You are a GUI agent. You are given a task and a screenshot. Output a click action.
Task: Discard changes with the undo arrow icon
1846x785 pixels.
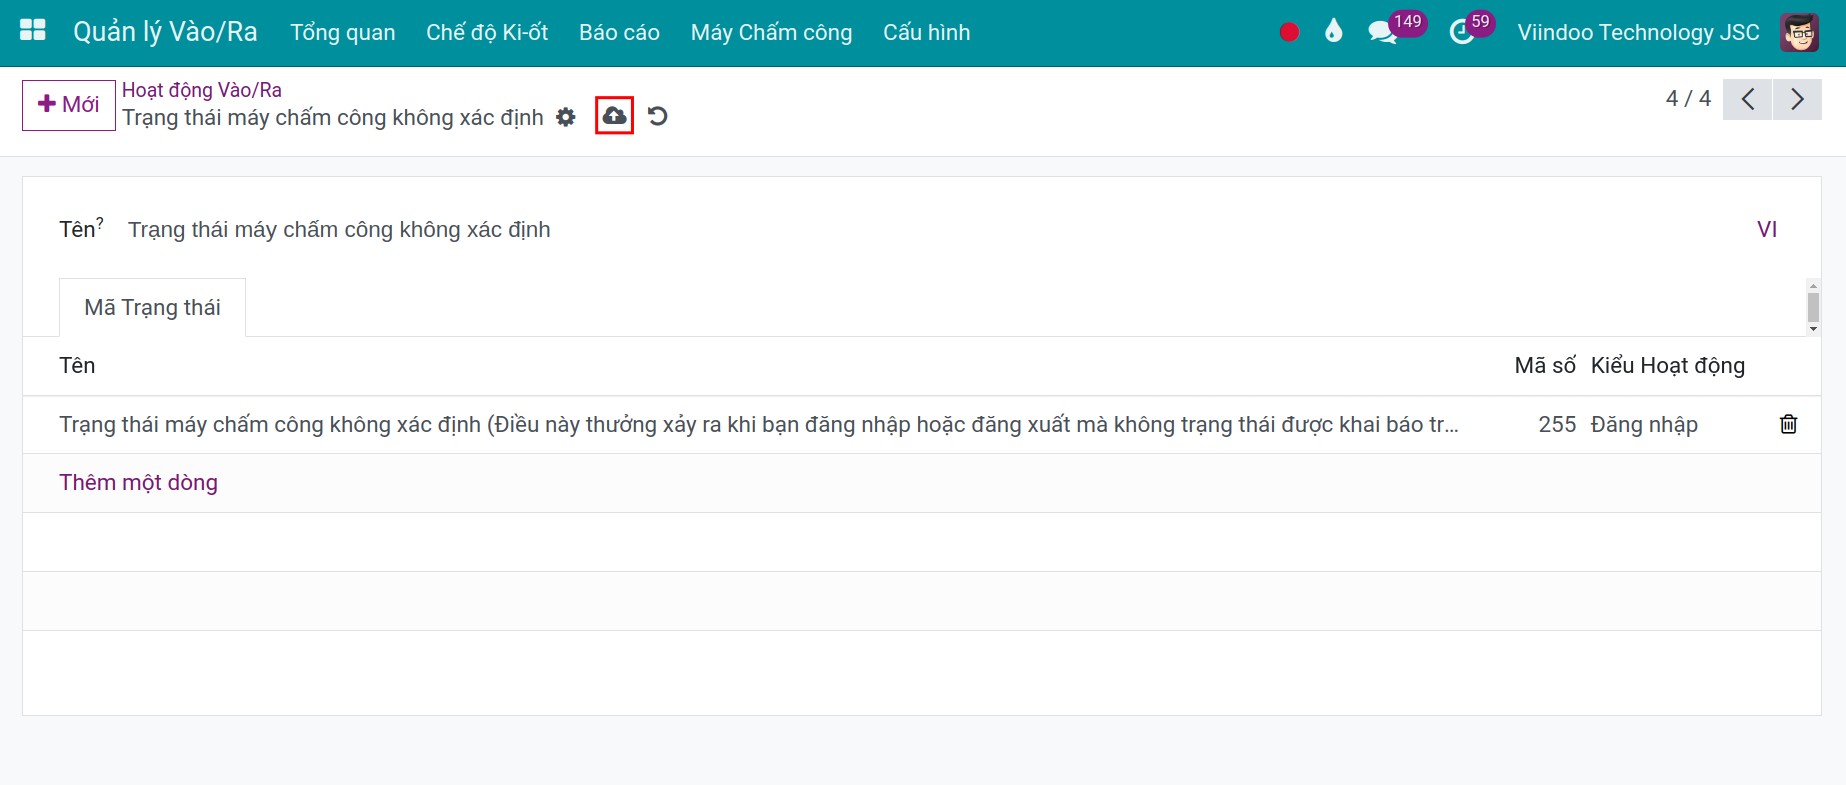657,116
